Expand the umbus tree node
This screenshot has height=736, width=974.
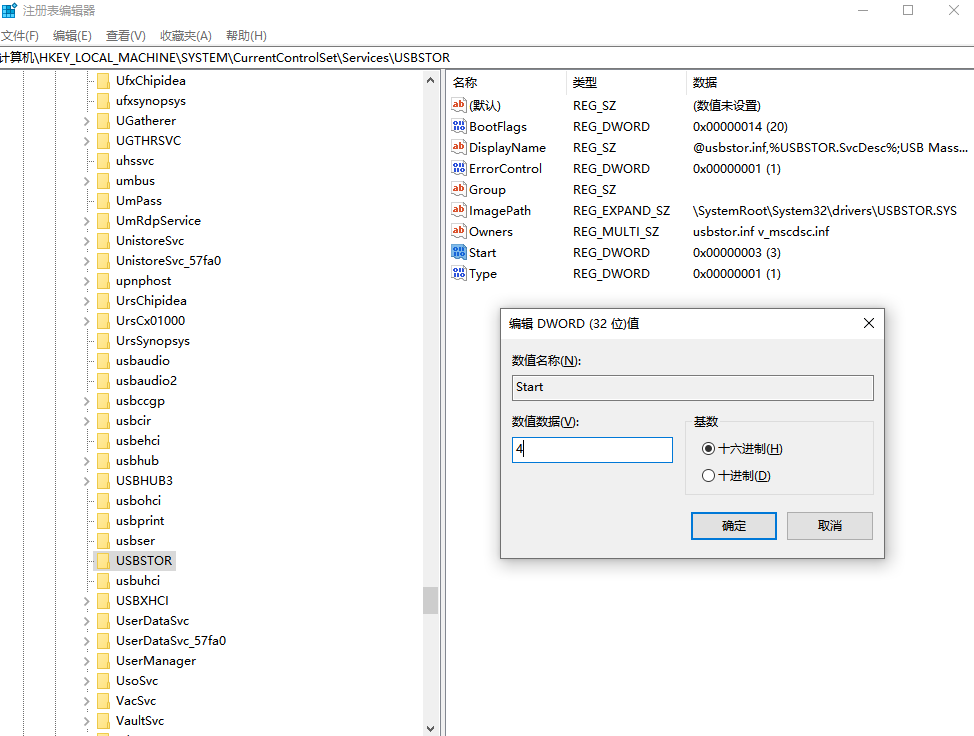86,181
